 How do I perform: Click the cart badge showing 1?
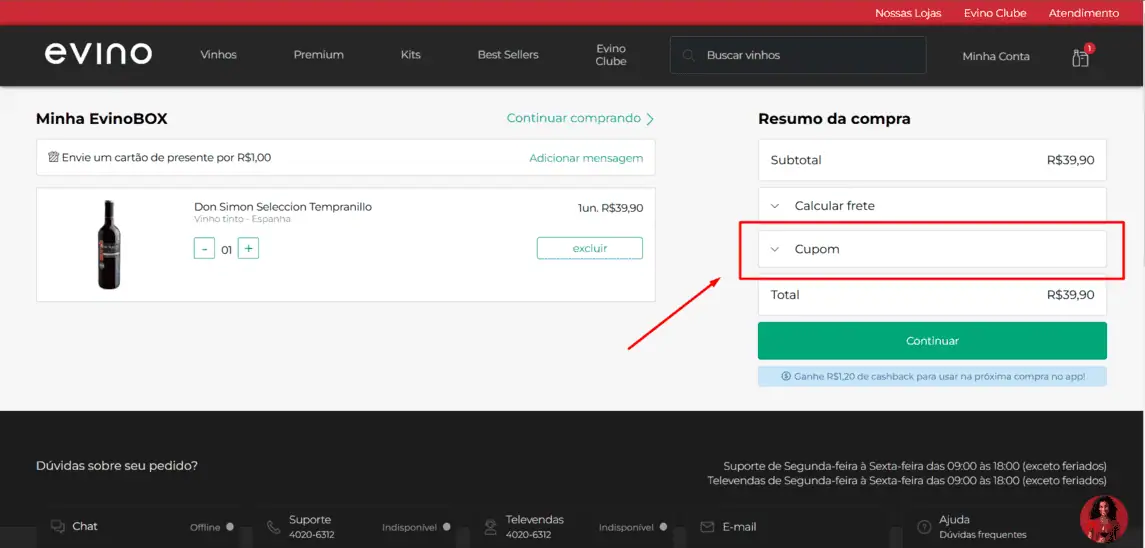click(1090, 48)
